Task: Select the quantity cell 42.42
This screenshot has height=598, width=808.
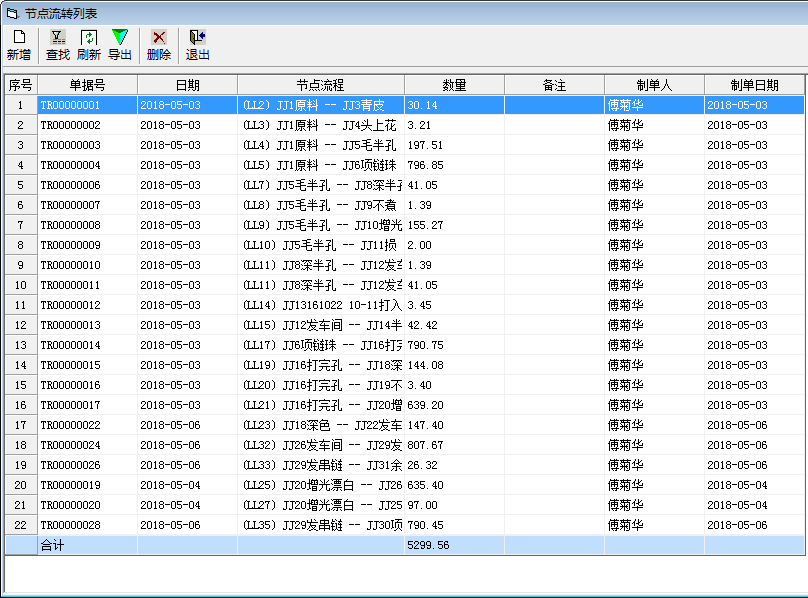Action: (x=454, y=325)
